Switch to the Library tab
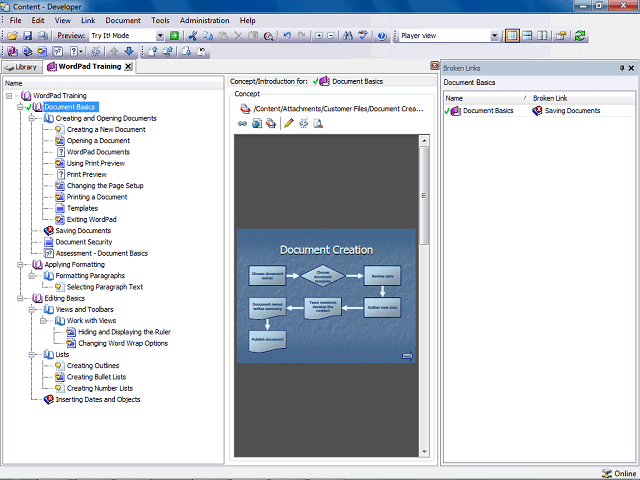Viewport: 640px width, 480px height. tap(22, 67)
